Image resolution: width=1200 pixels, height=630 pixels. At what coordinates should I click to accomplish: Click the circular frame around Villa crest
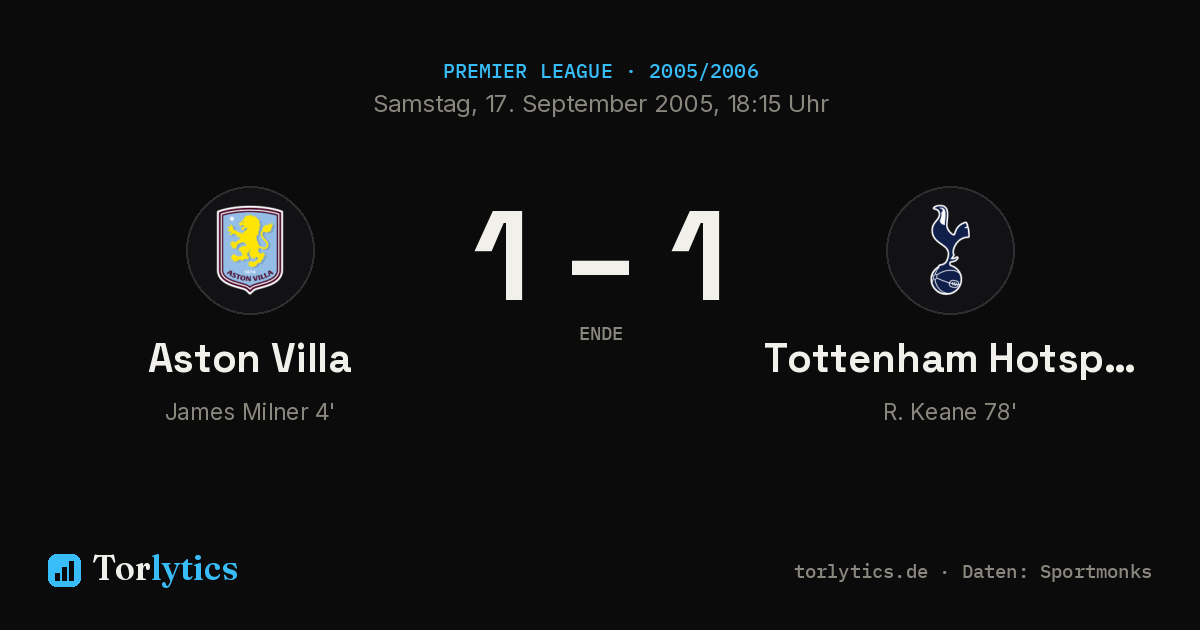(250, 250)
